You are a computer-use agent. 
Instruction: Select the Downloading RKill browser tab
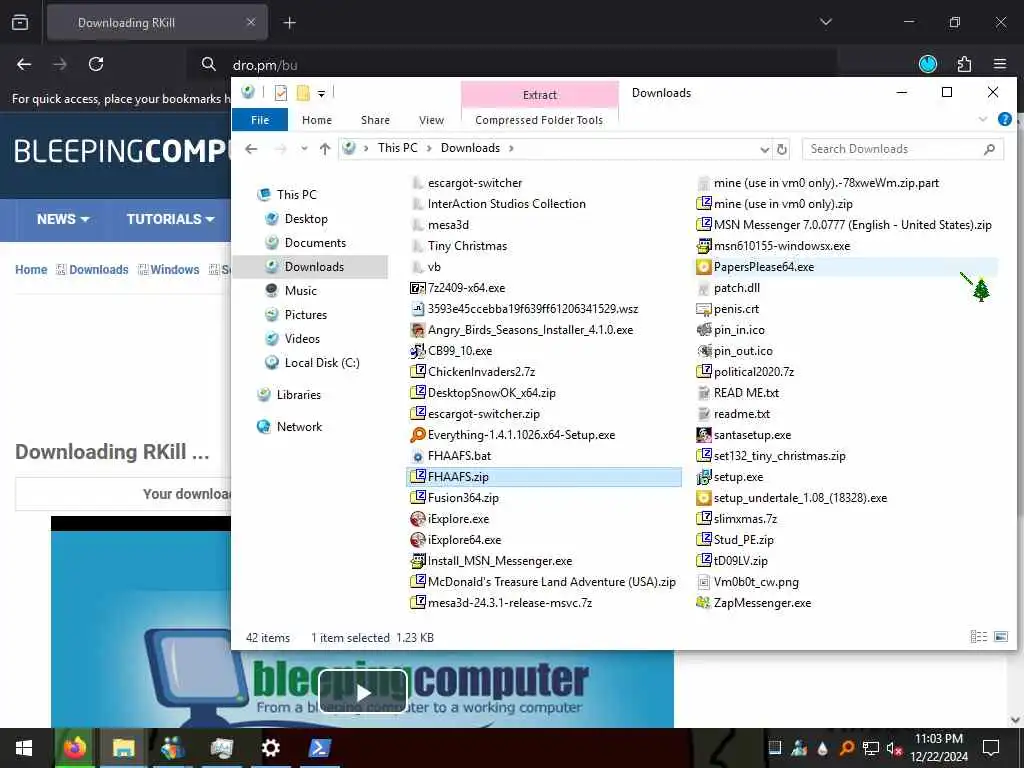(157, 23)
